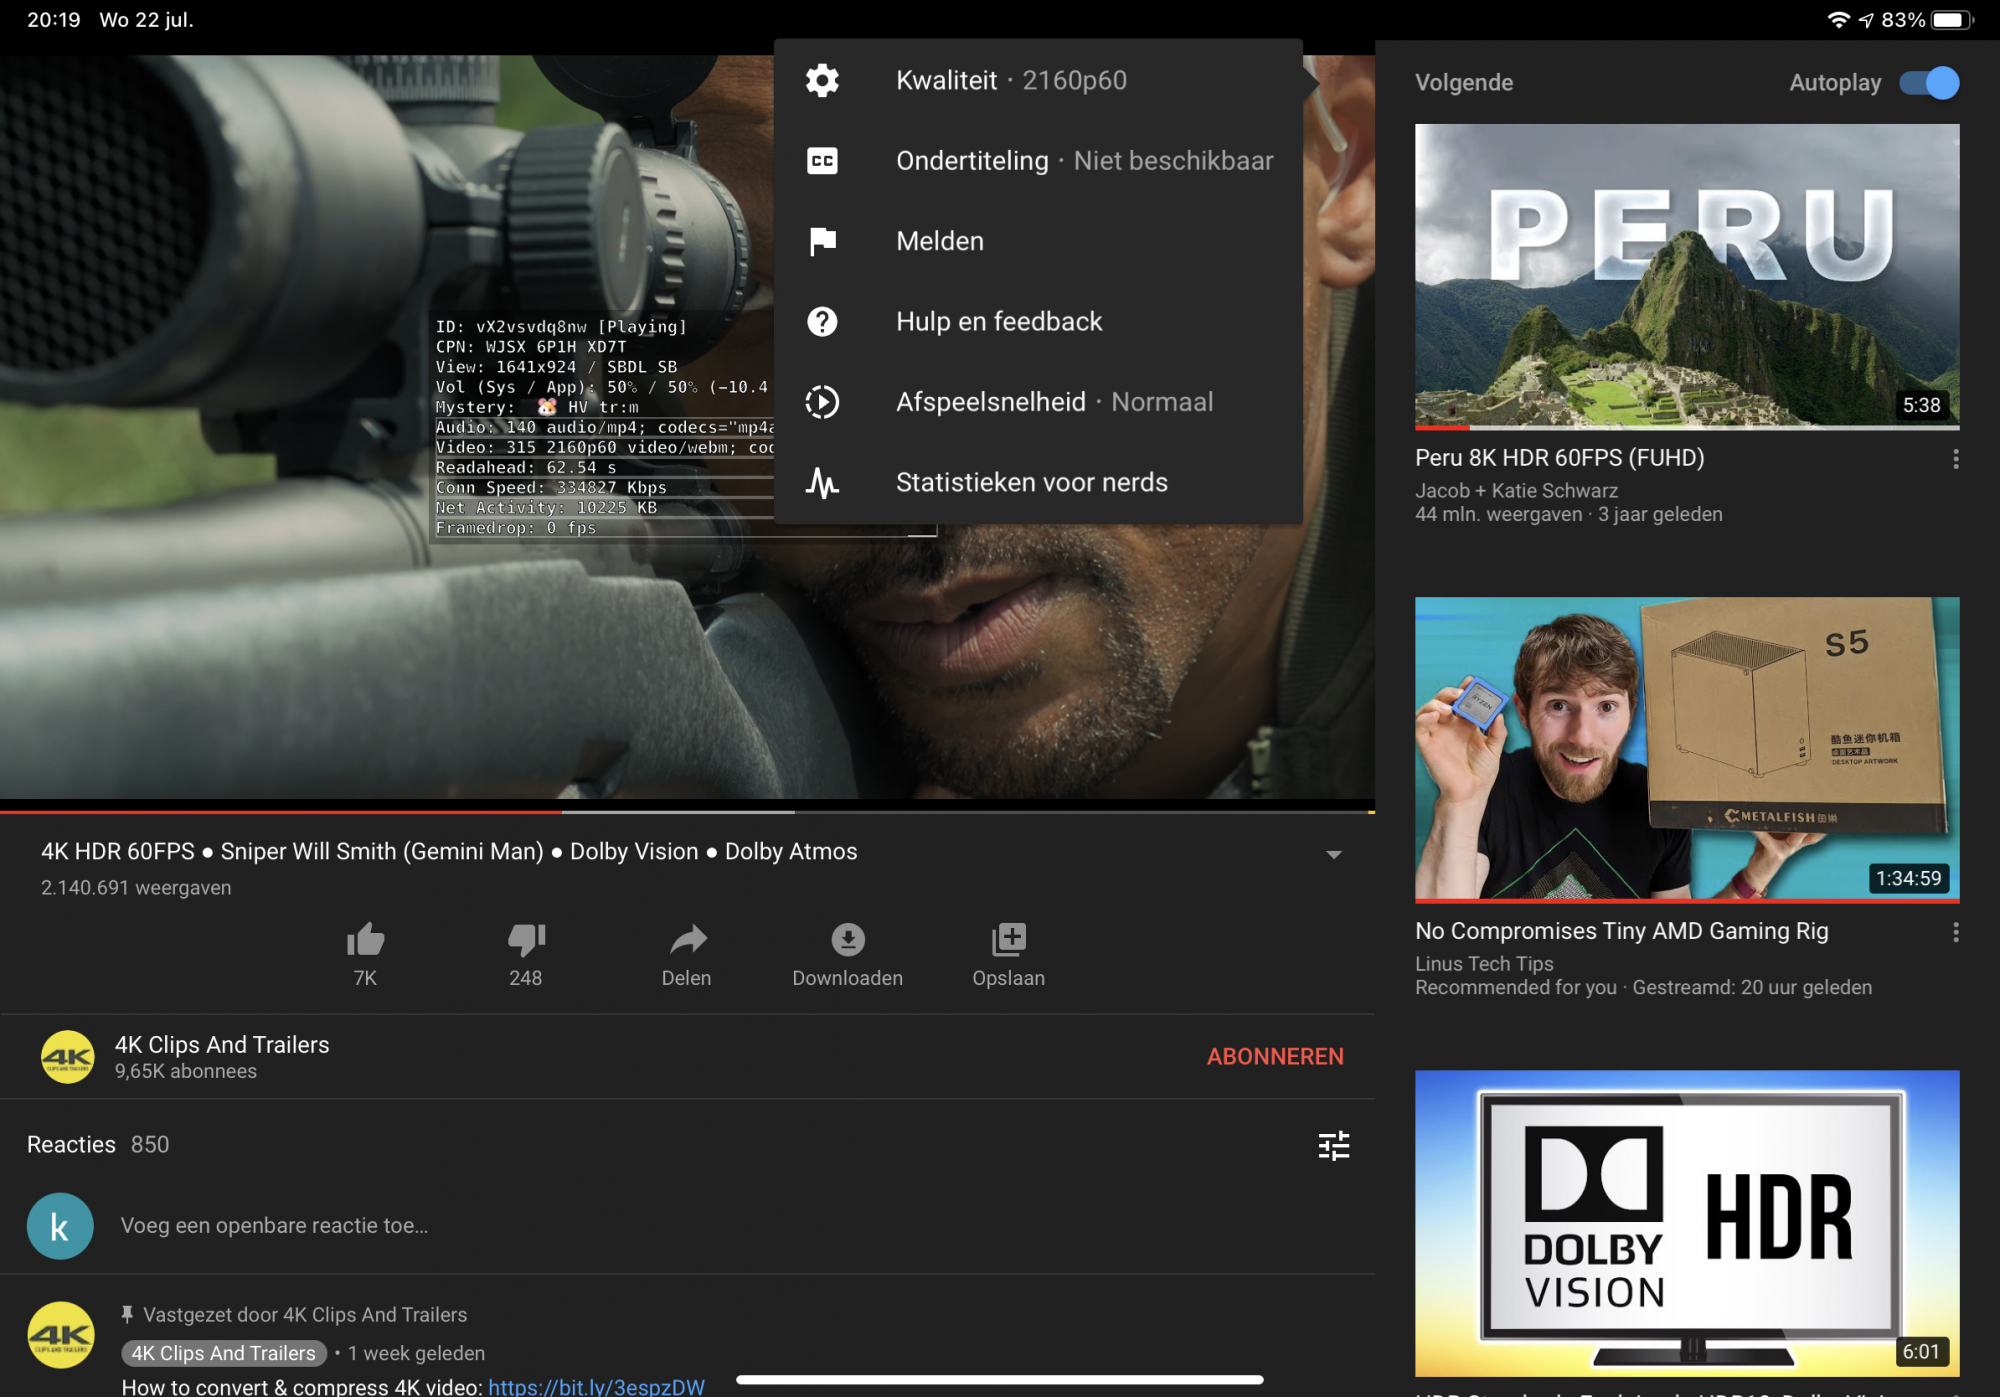
Task: Tap the 'Volgende' heading
Action: point(1464,83)
